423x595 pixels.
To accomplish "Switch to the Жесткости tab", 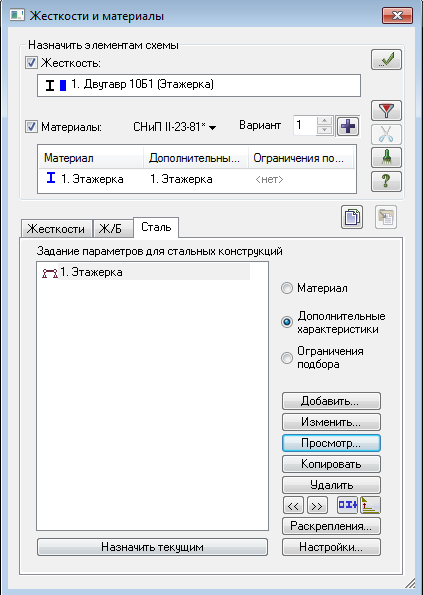I will [x=56, y=229].
